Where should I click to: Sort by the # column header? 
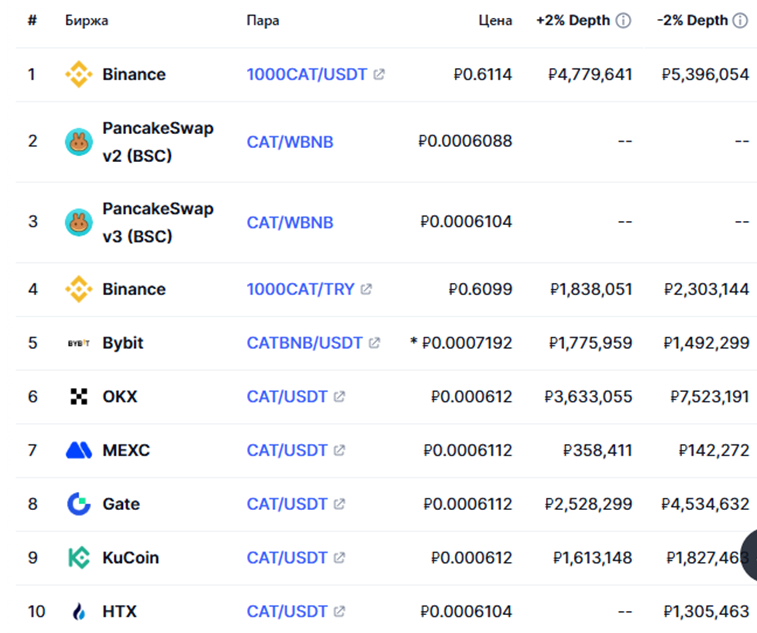click(x=32, y=20)
